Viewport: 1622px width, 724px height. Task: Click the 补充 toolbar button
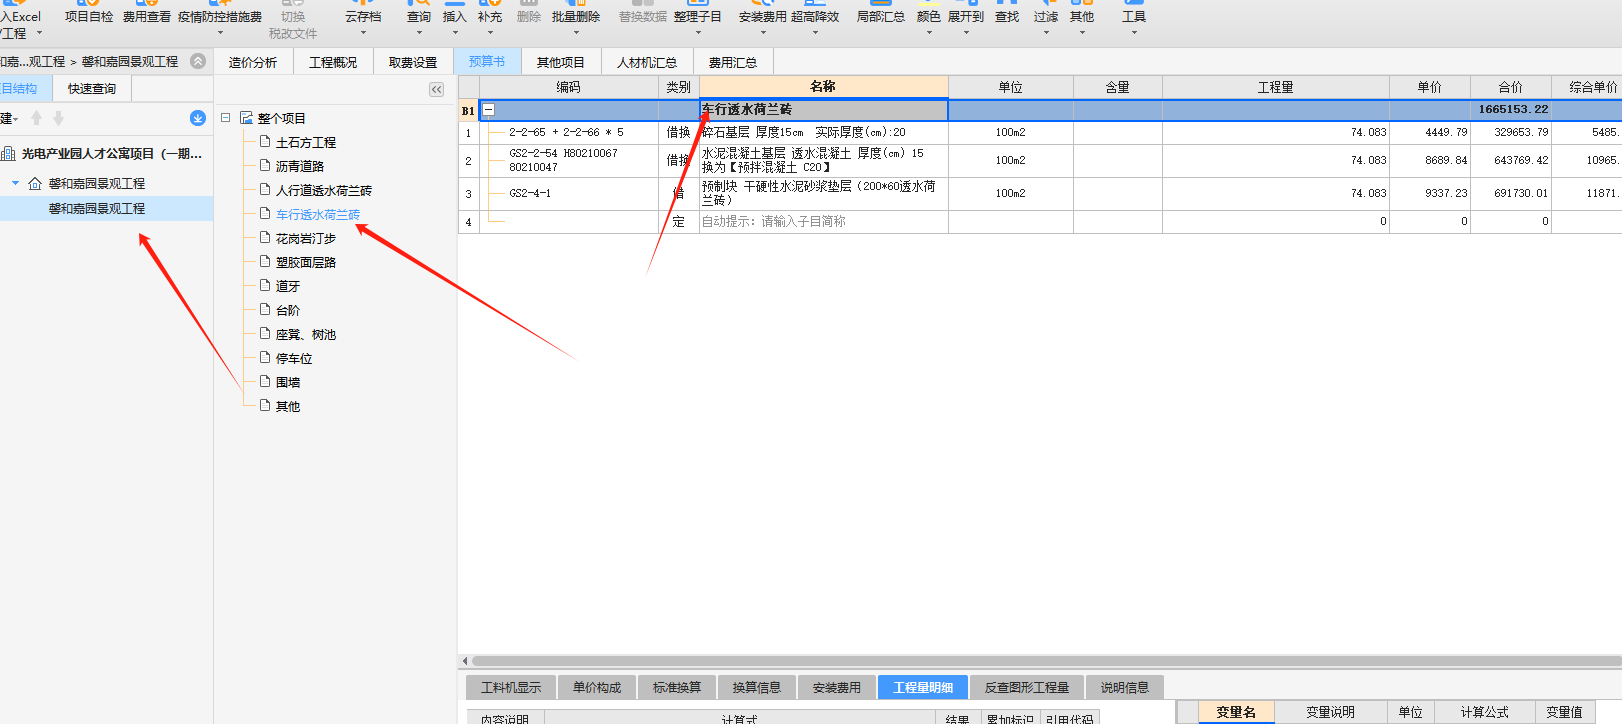pyautogui.click(x=490, y=16)
